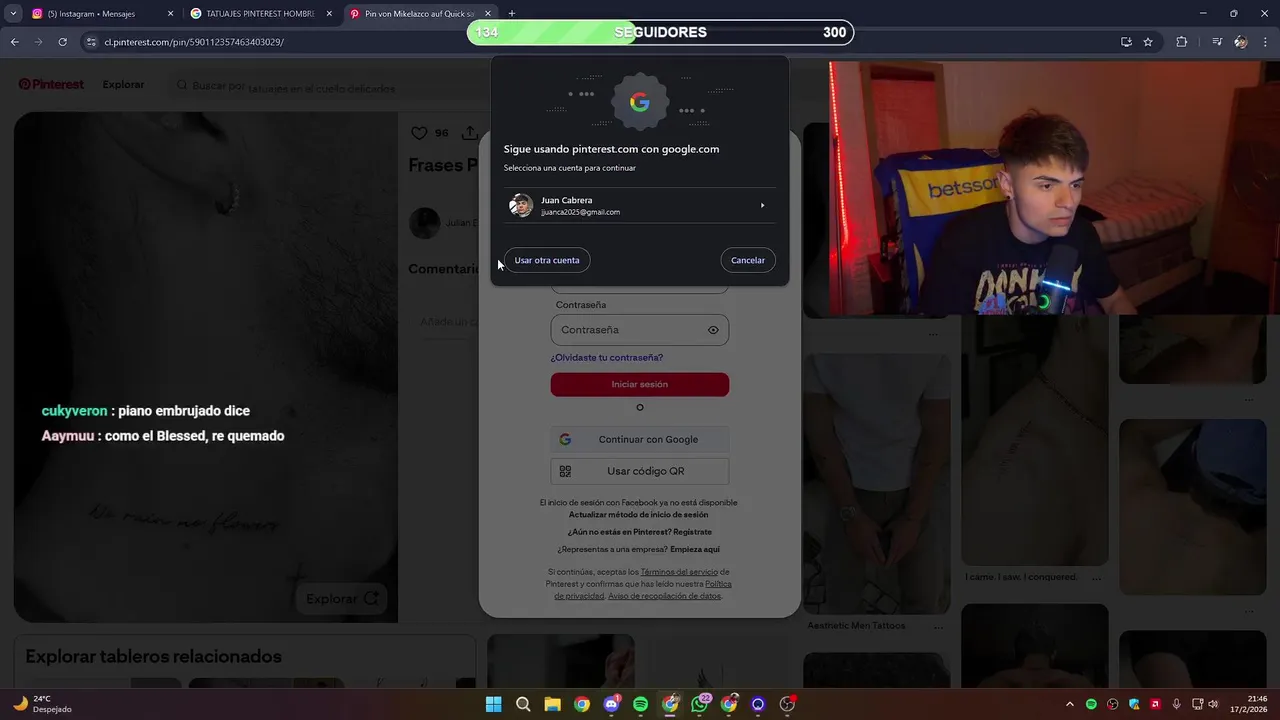Like the pin with the heart icon

click(x=419, y=133)
